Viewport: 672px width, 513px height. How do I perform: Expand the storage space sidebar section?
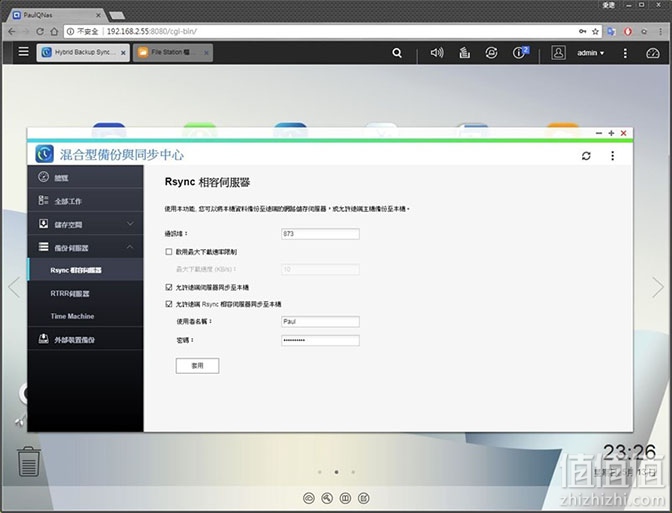[x=85, y=224]
